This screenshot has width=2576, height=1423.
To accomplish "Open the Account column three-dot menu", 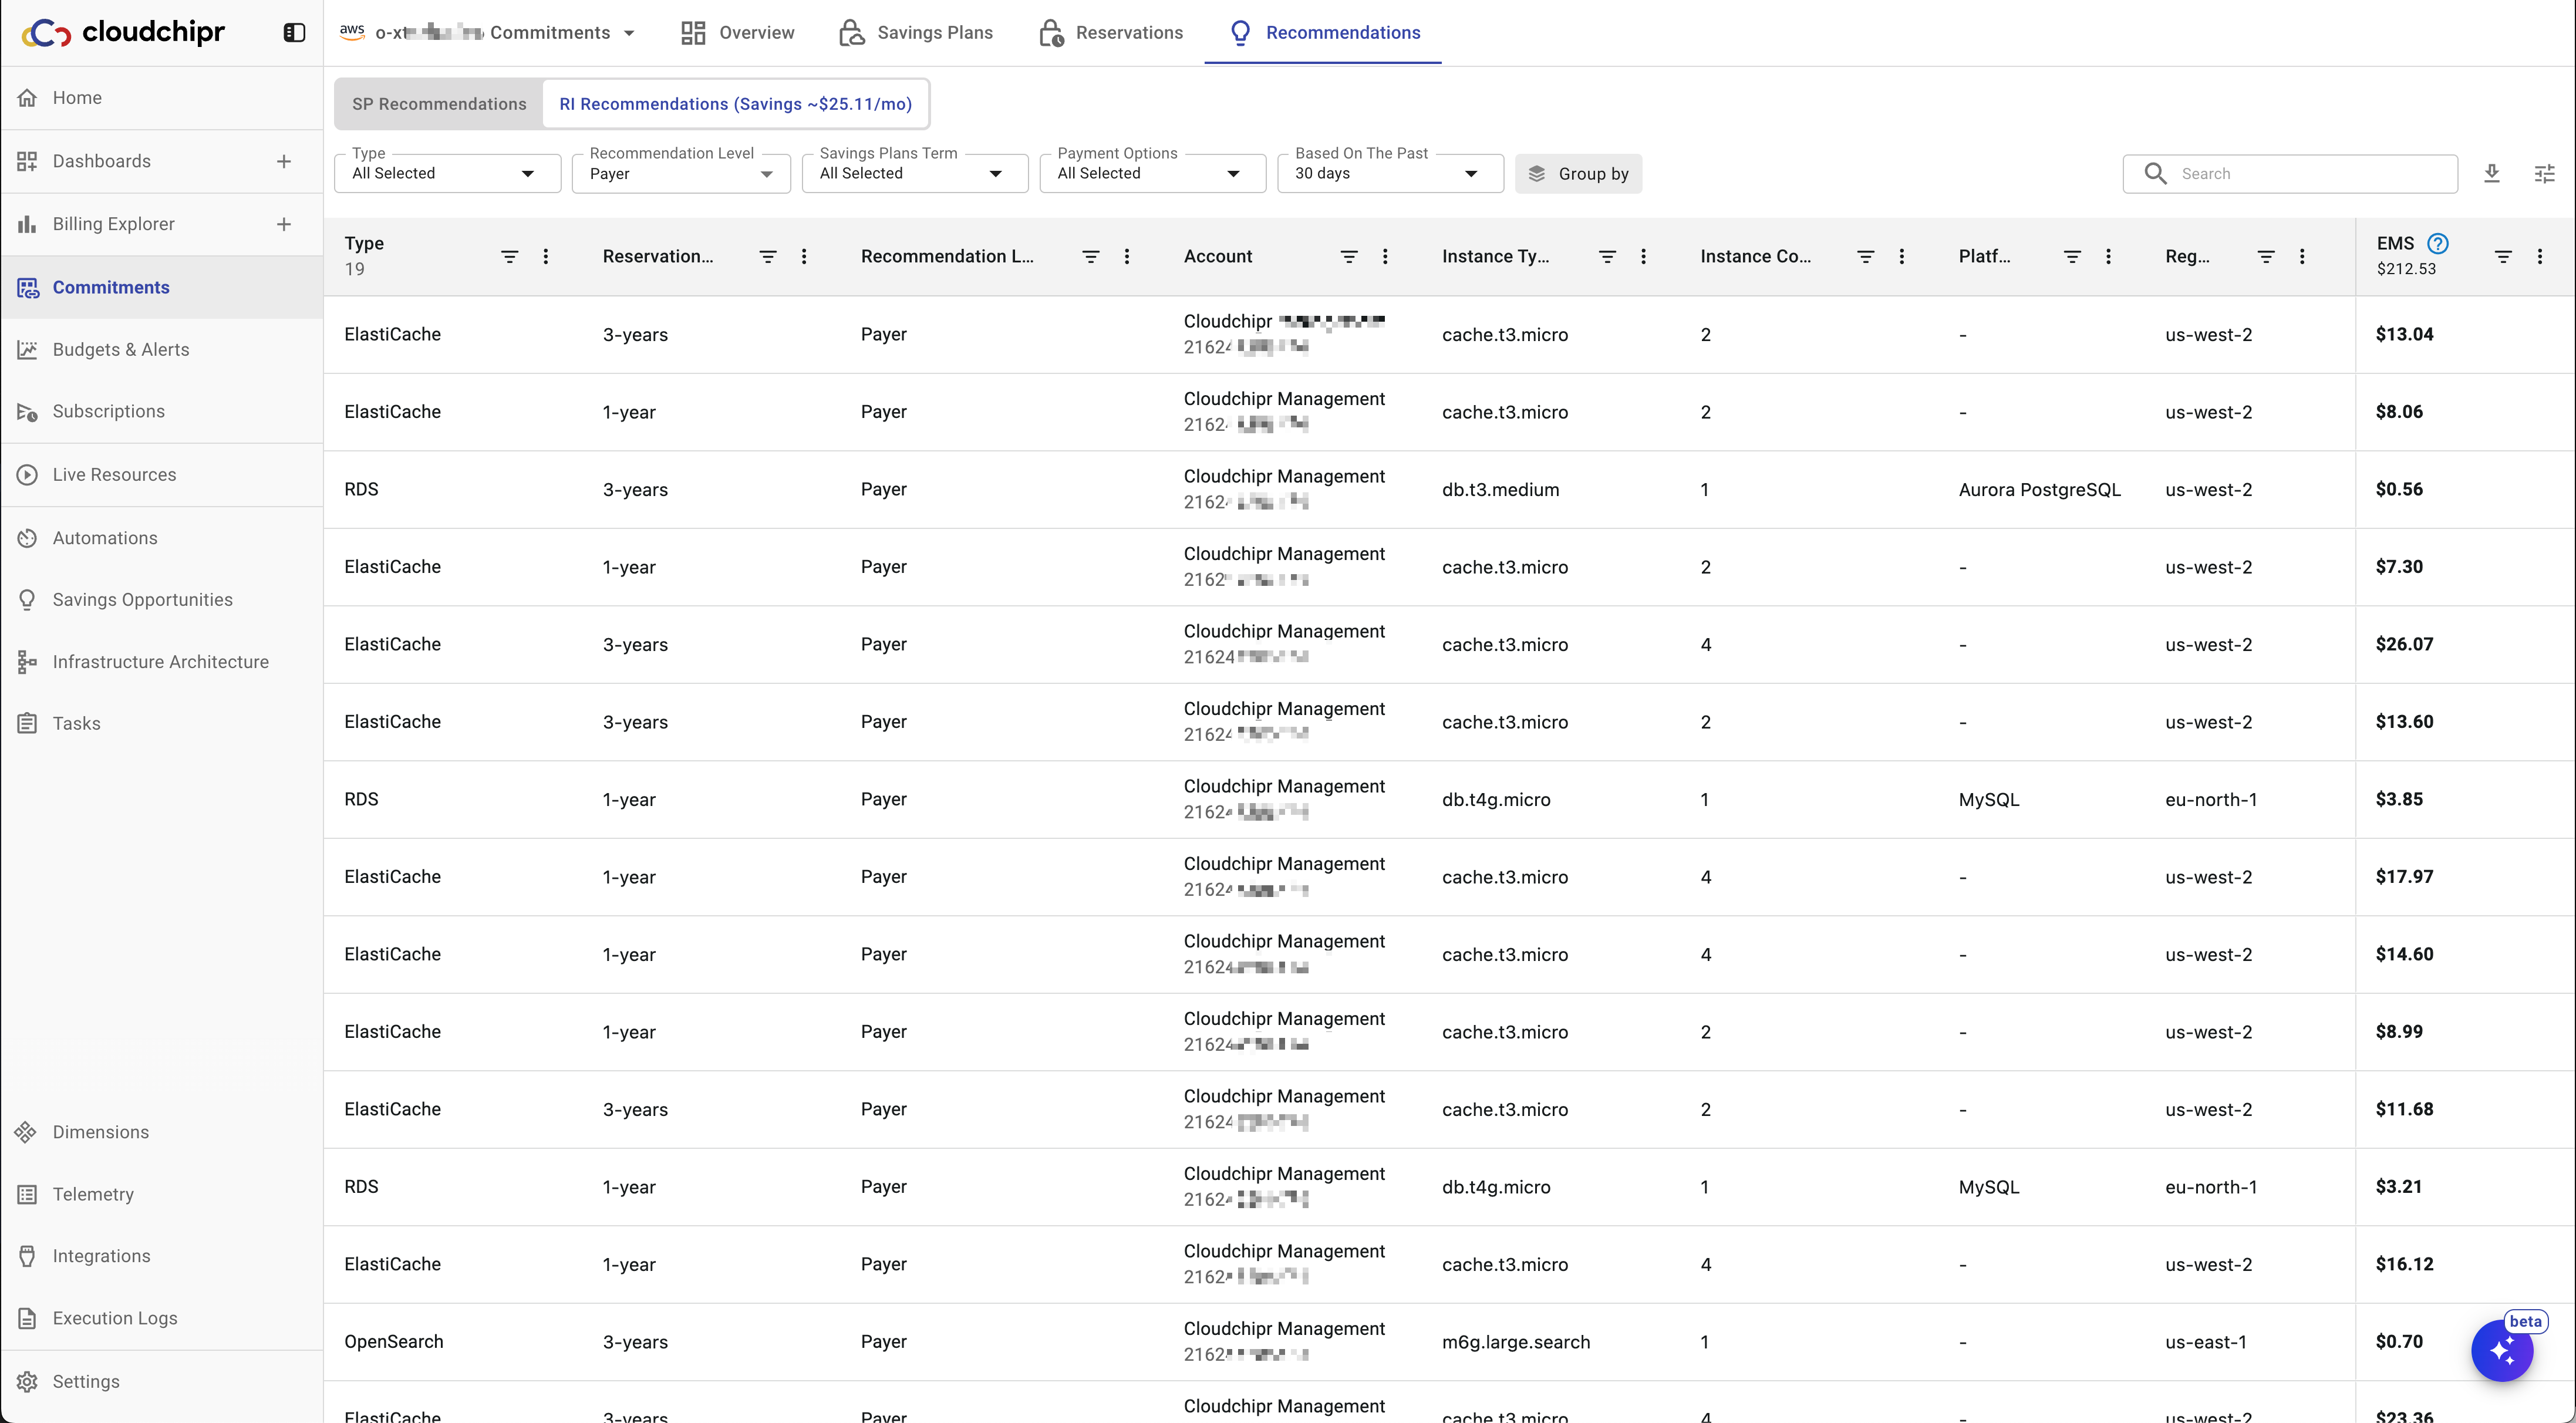I will pyautogui.click(x=1385, y=257).
